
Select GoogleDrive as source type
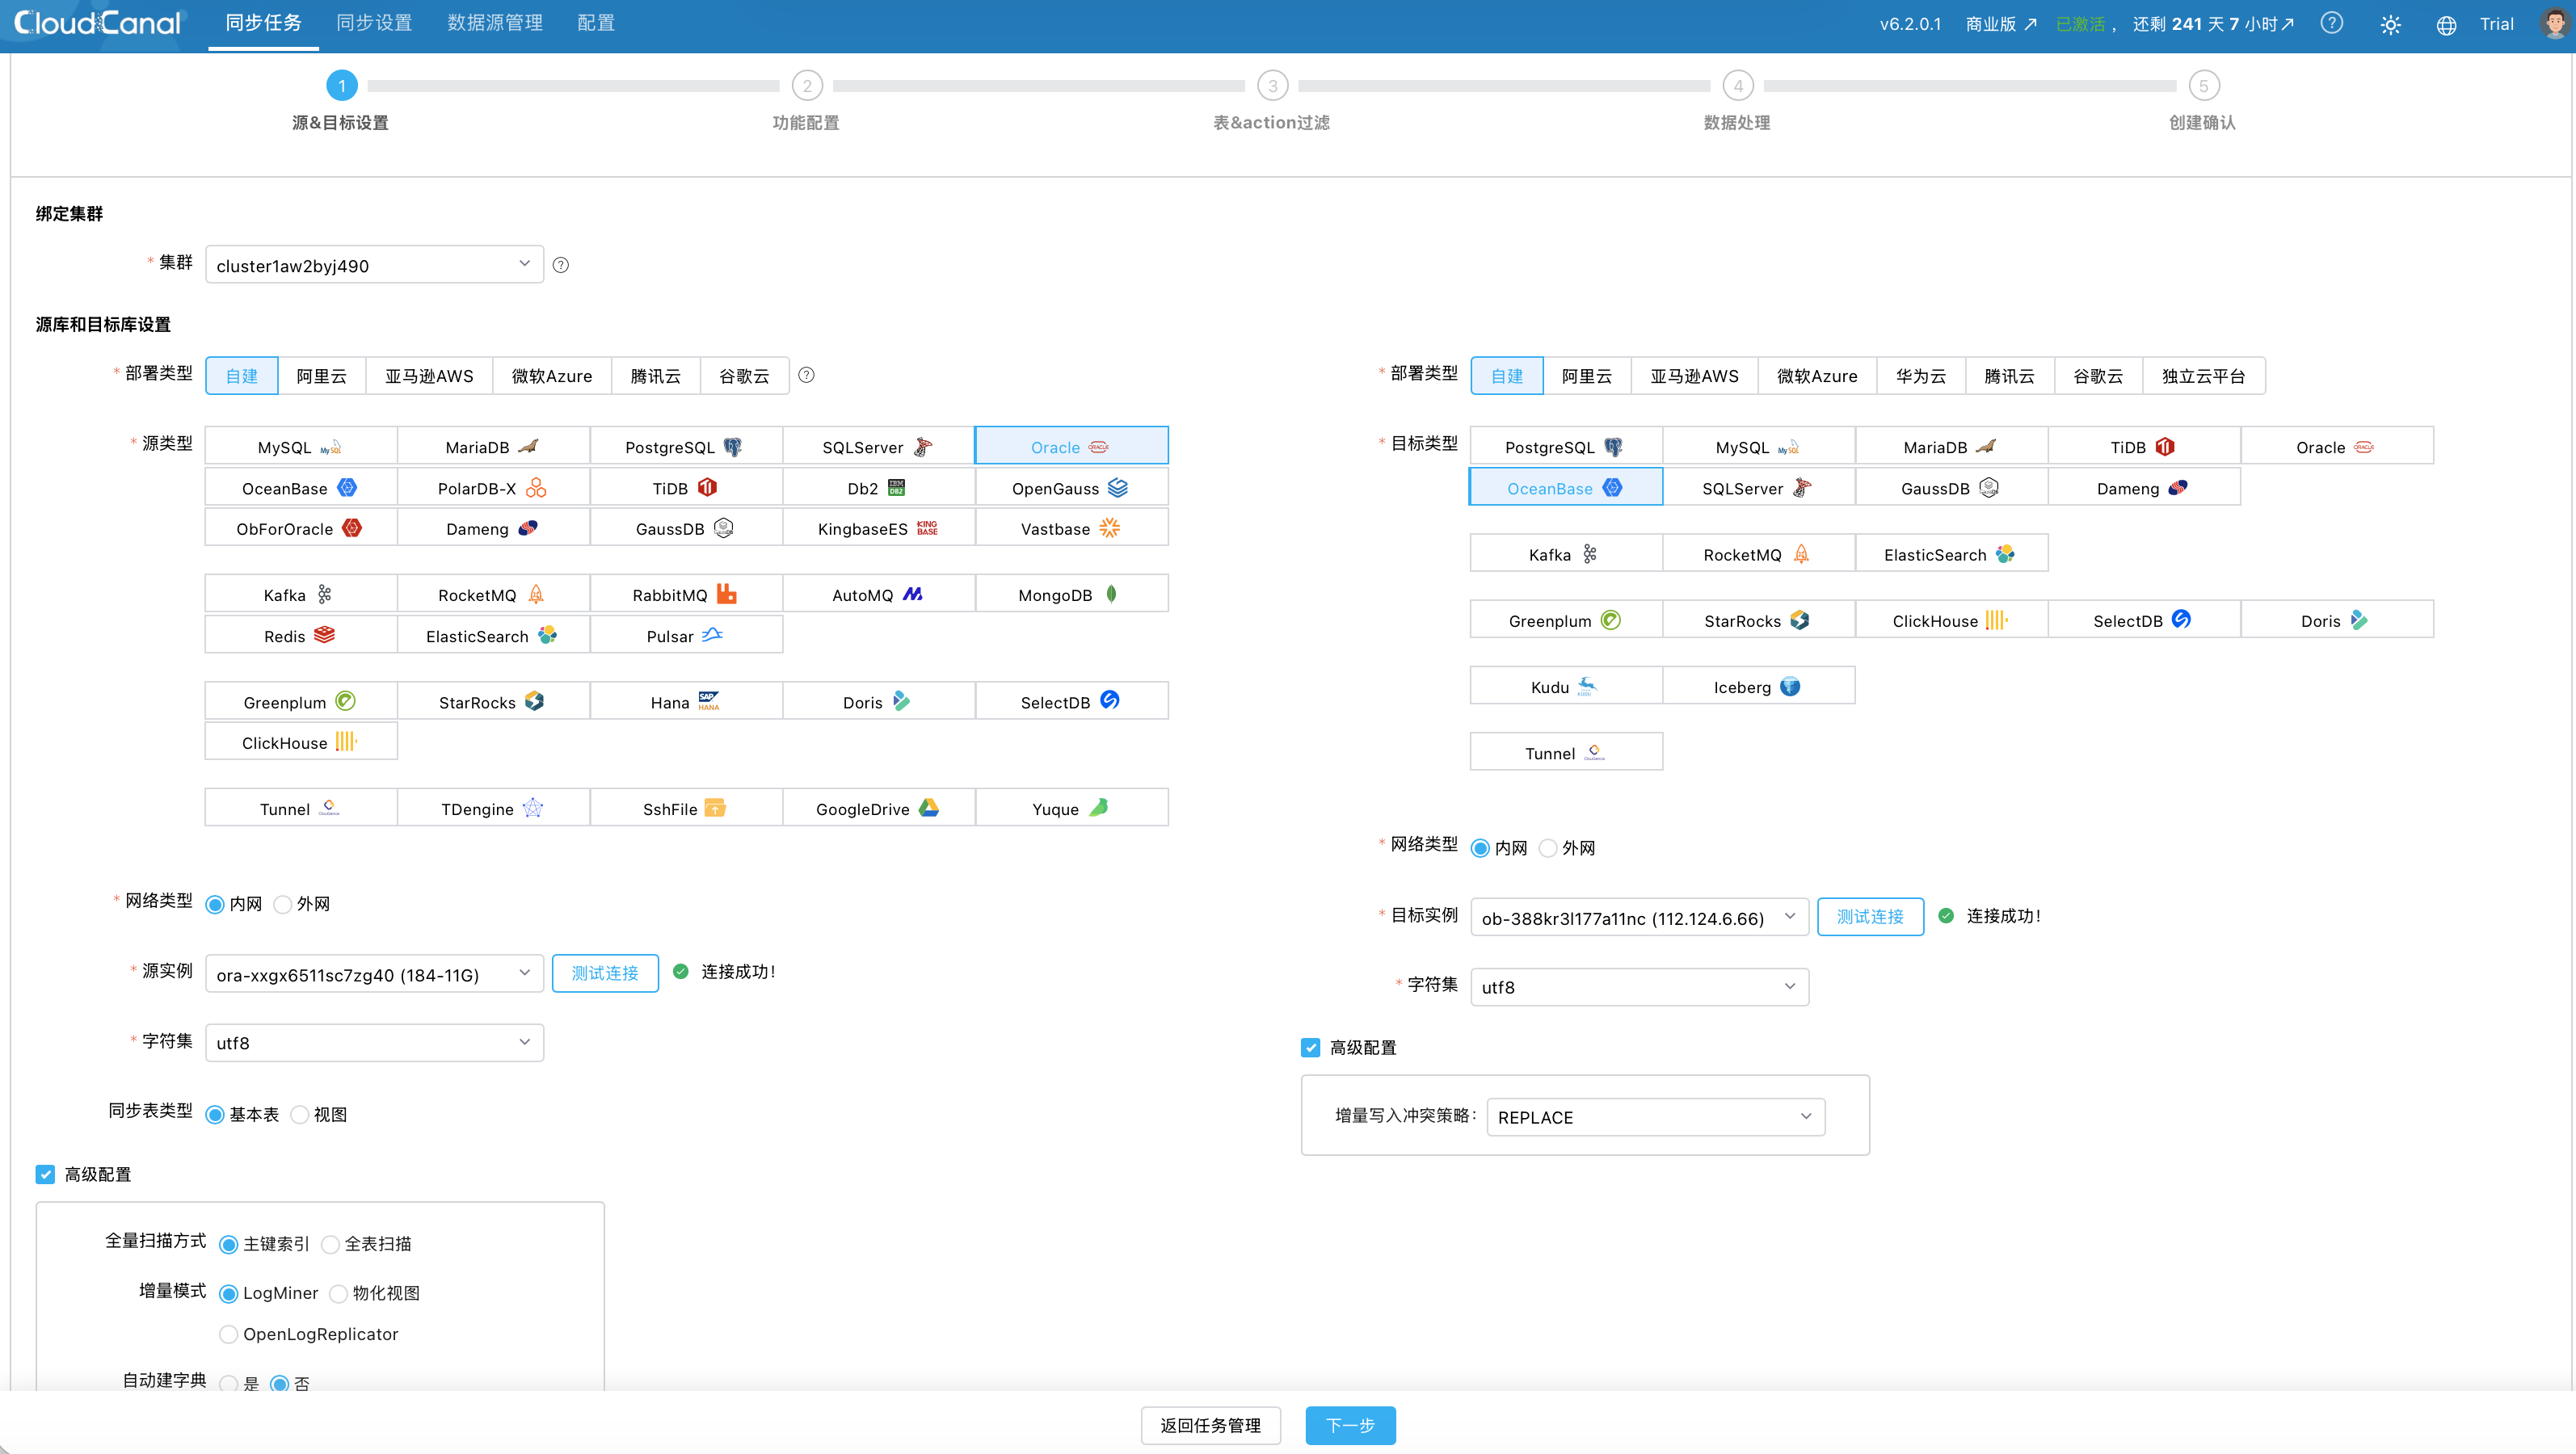click(878, 808)
